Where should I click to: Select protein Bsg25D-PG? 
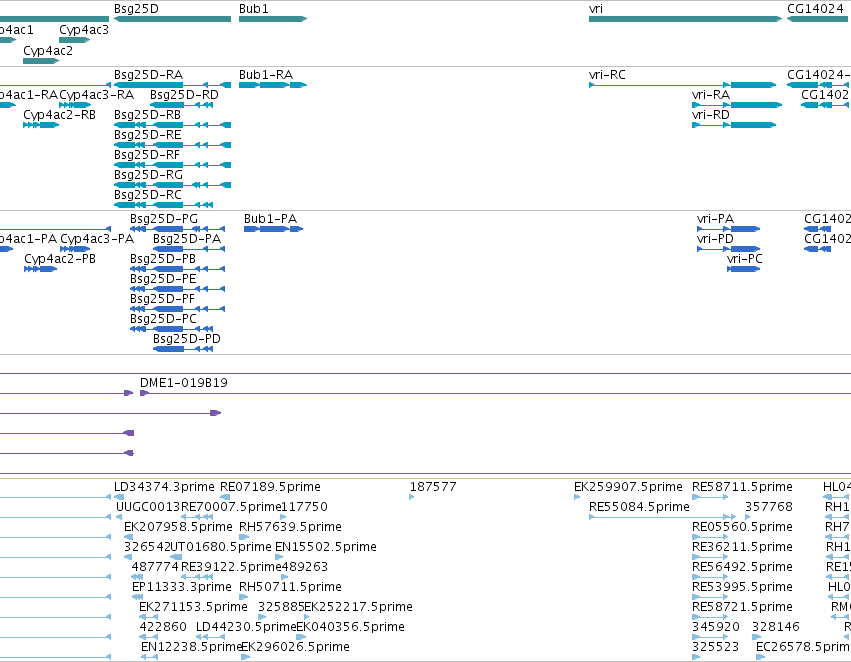(x=177, y=229)
